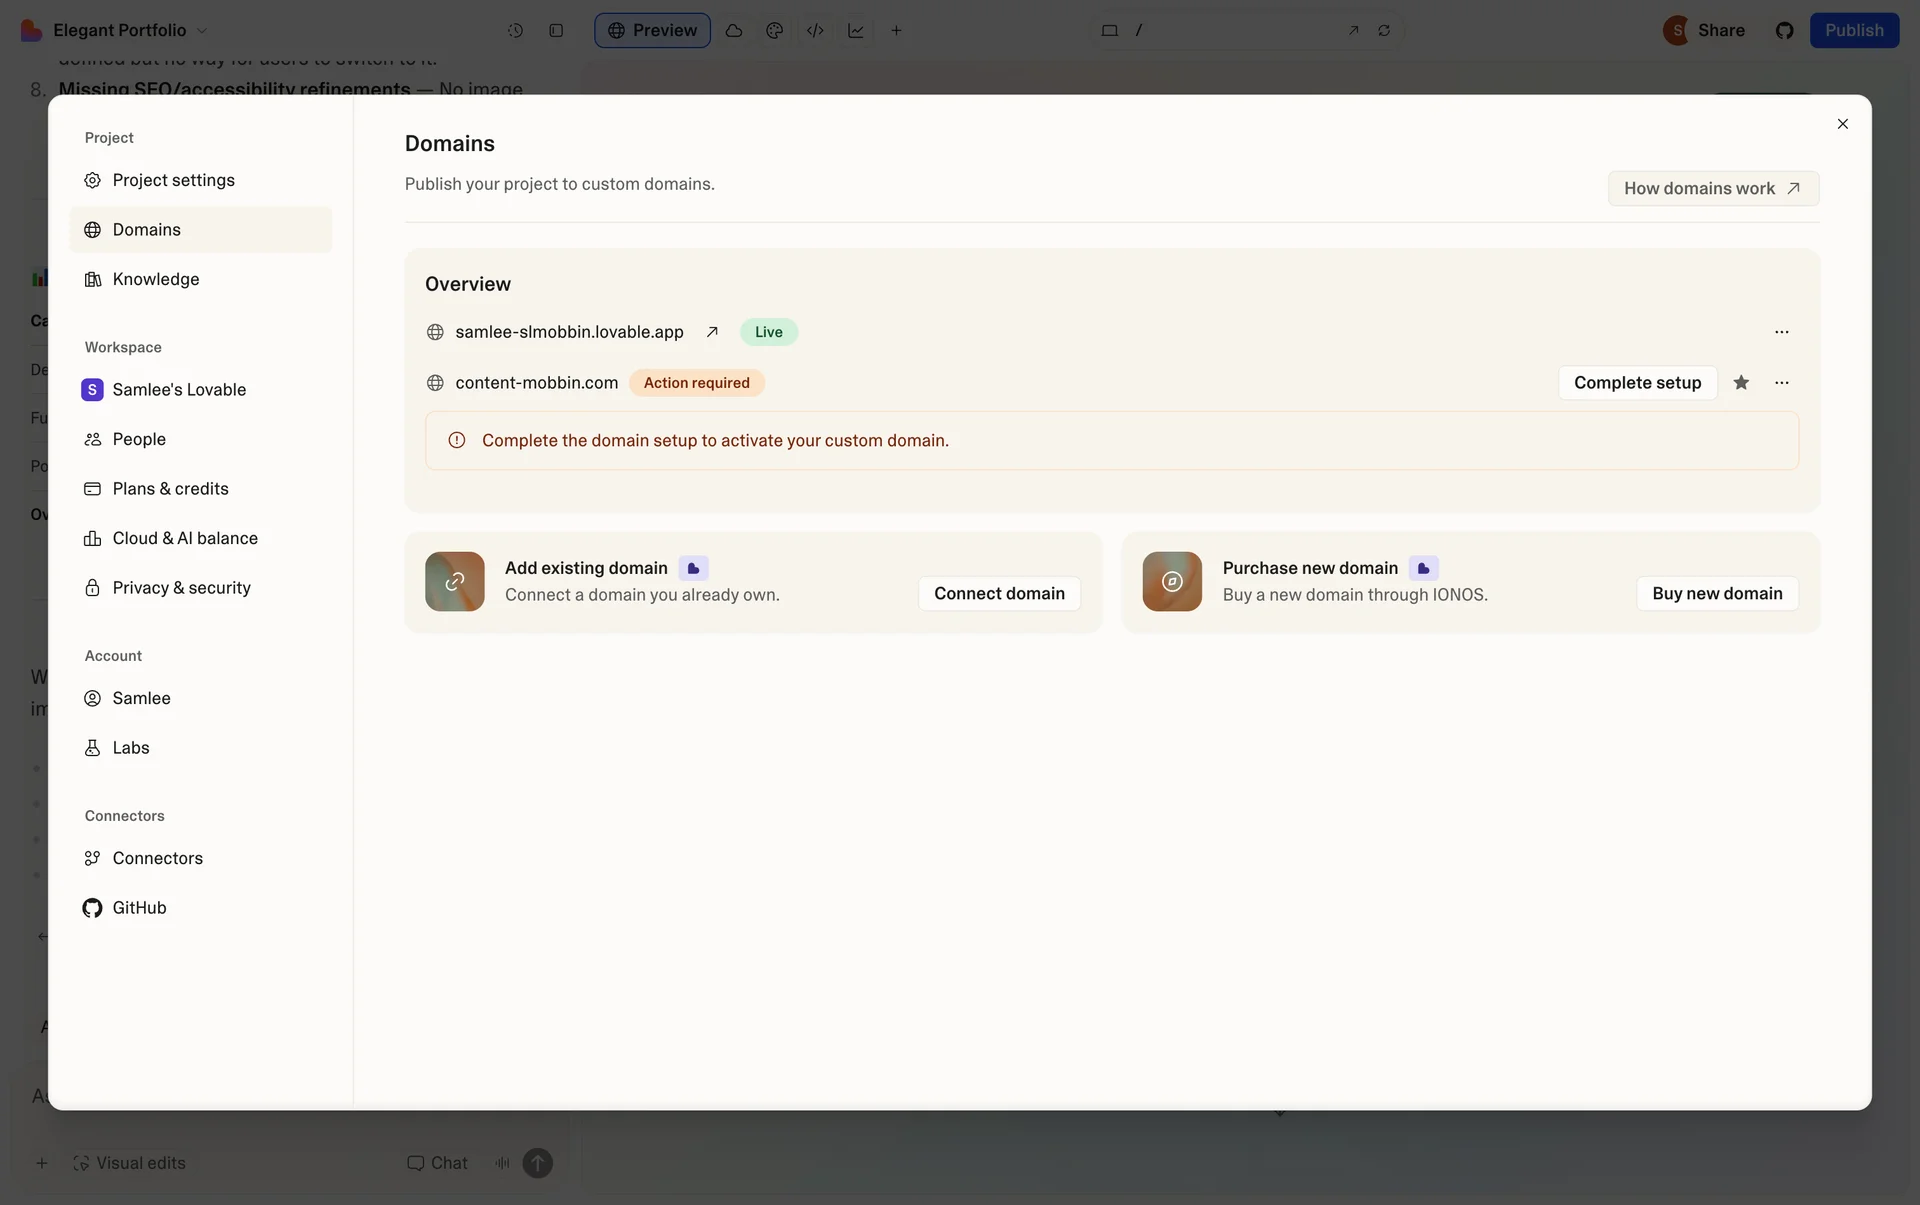Star content-mobbin.com as primary domain
Viewport: 1920px width, 1205px height.
coord(1741,383)
